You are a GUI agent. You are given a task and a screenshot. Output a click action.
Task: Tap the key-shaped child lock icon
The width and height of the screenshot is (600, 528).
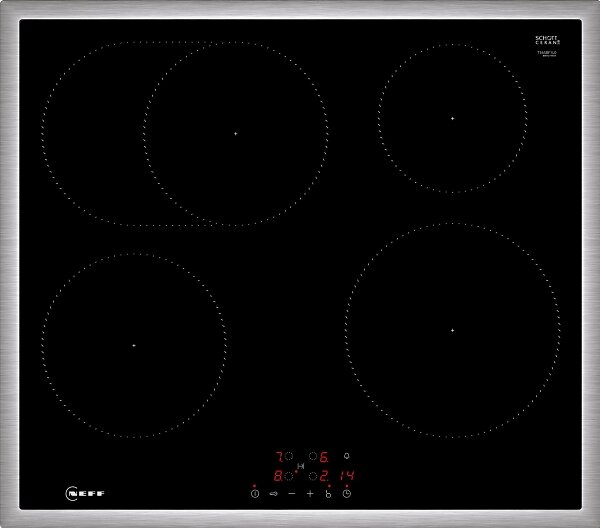point(272,494)
